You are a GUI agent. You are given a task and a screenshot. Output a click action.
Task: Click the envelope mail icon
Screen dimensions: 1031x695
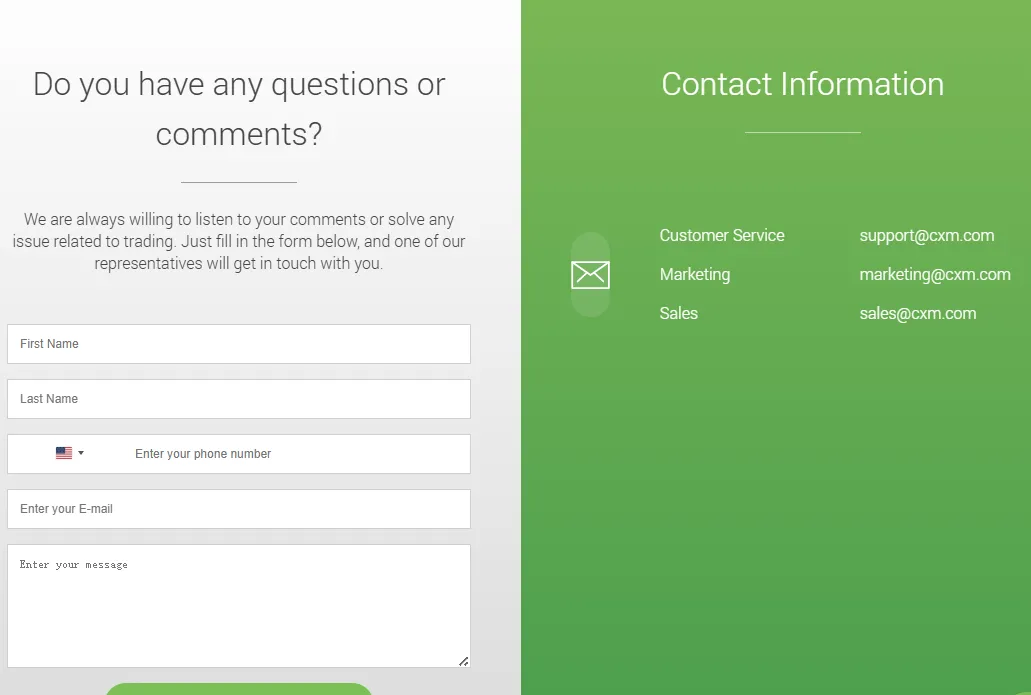590,274
